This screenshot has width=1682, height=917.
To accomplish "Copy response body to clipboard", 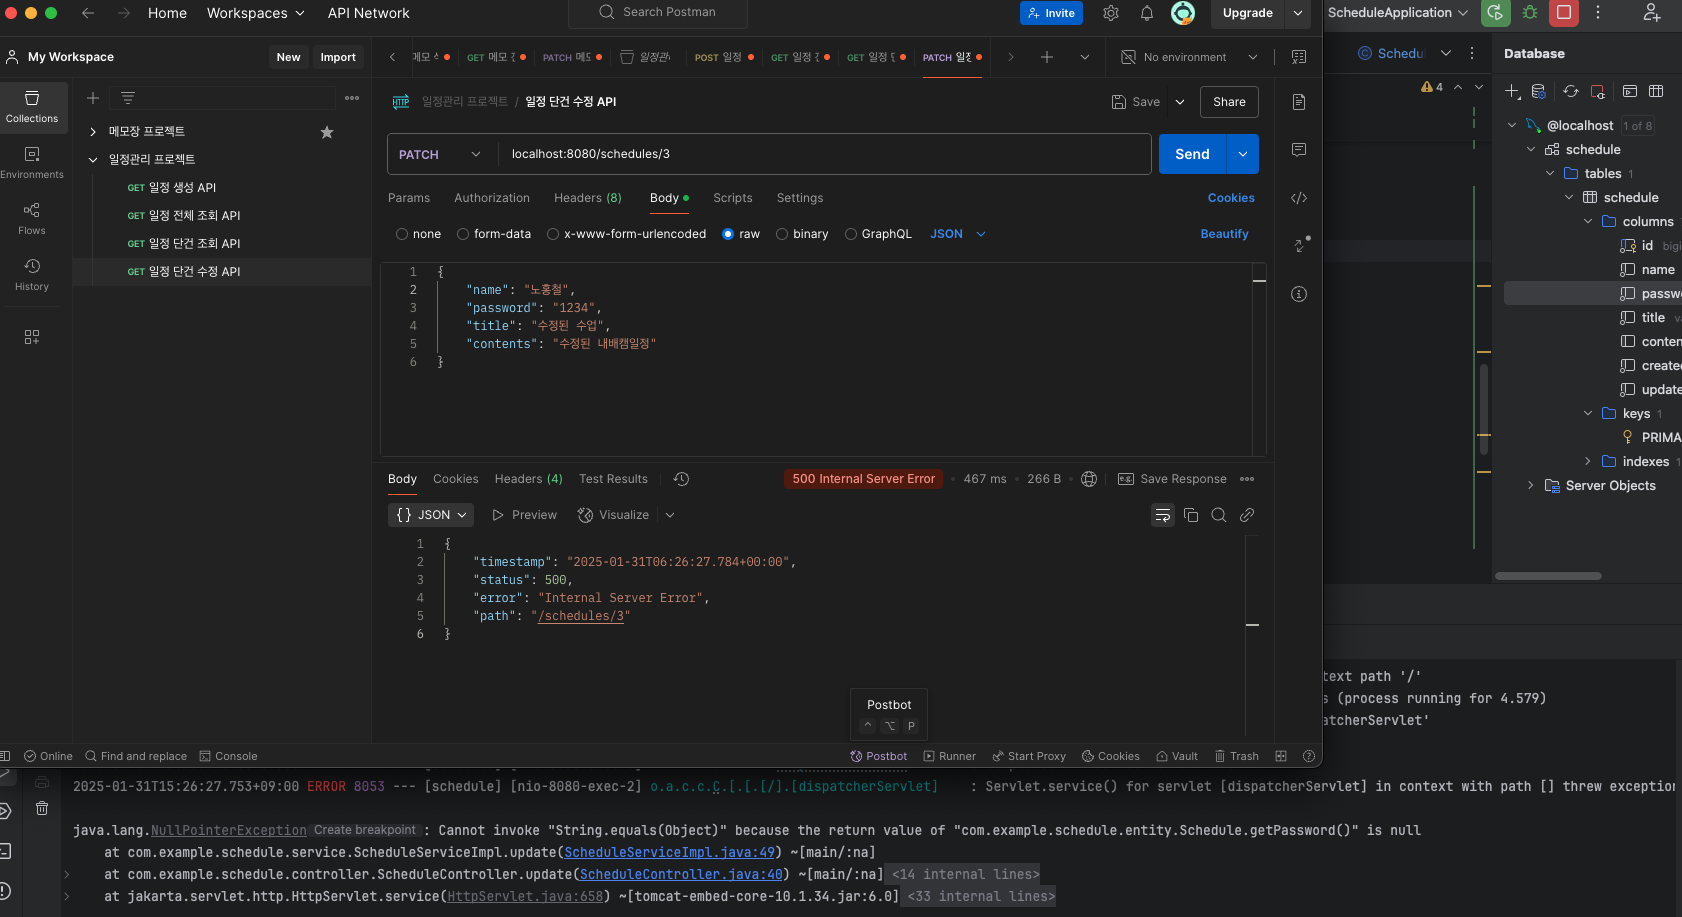I will 1191,515.
